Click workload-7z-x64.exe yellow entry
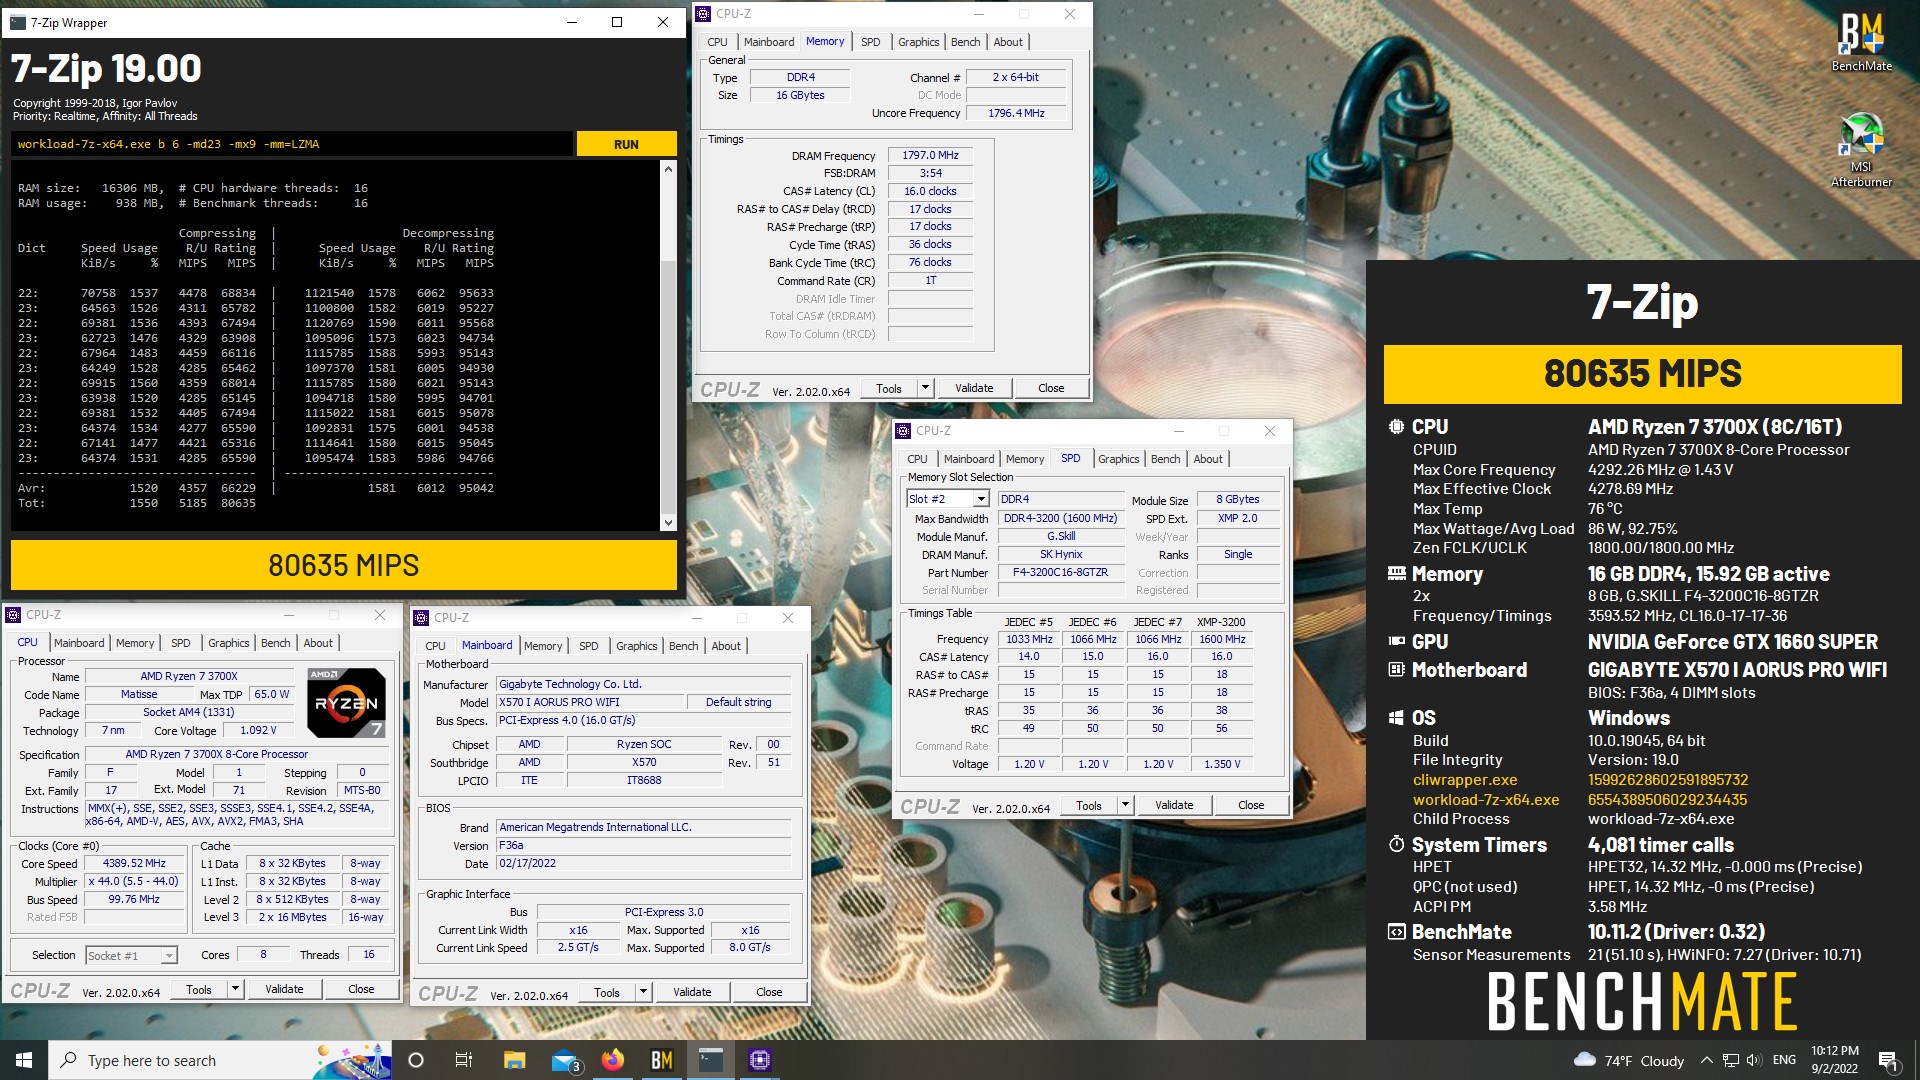Viewport: 1920px width, 1080px height. coord(1486,800)
